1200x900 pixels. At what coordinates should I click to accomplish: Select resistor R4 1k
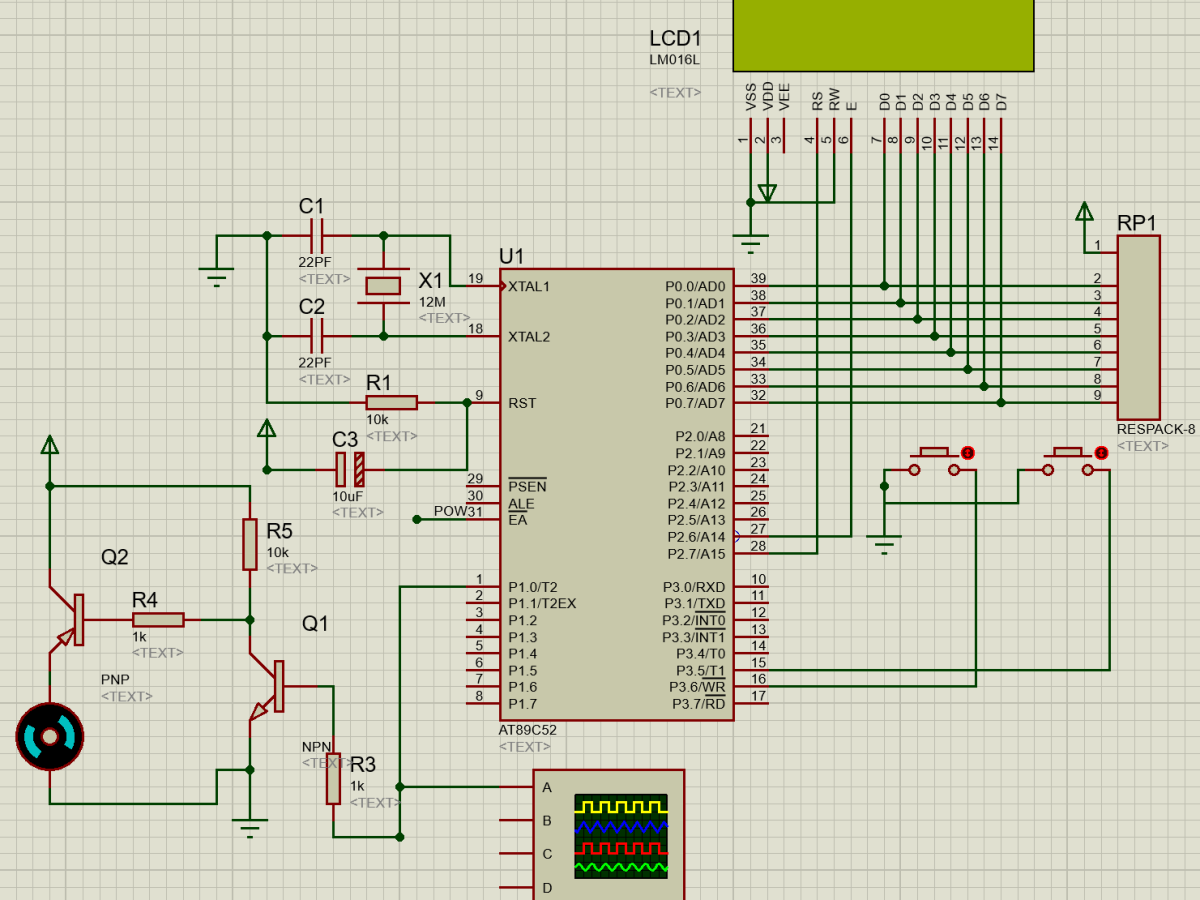coord(158,619)
